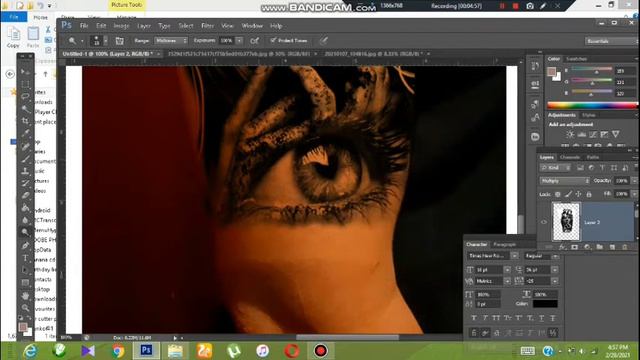The image size is (640, 360).
Task: Select the Lasso tool
Action: tap(25, 96)
